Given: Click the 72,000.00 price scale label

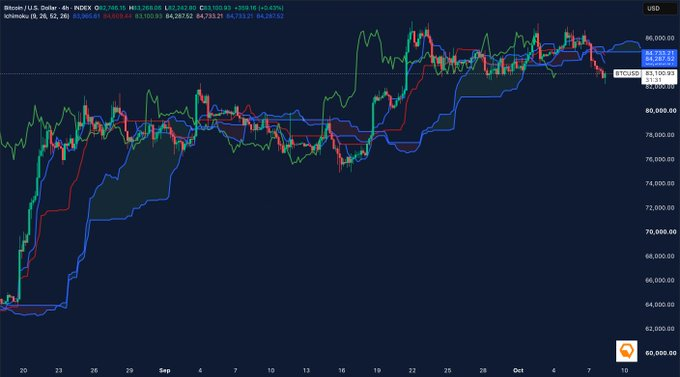Looking at the screenshot, I should pos(660,208).
